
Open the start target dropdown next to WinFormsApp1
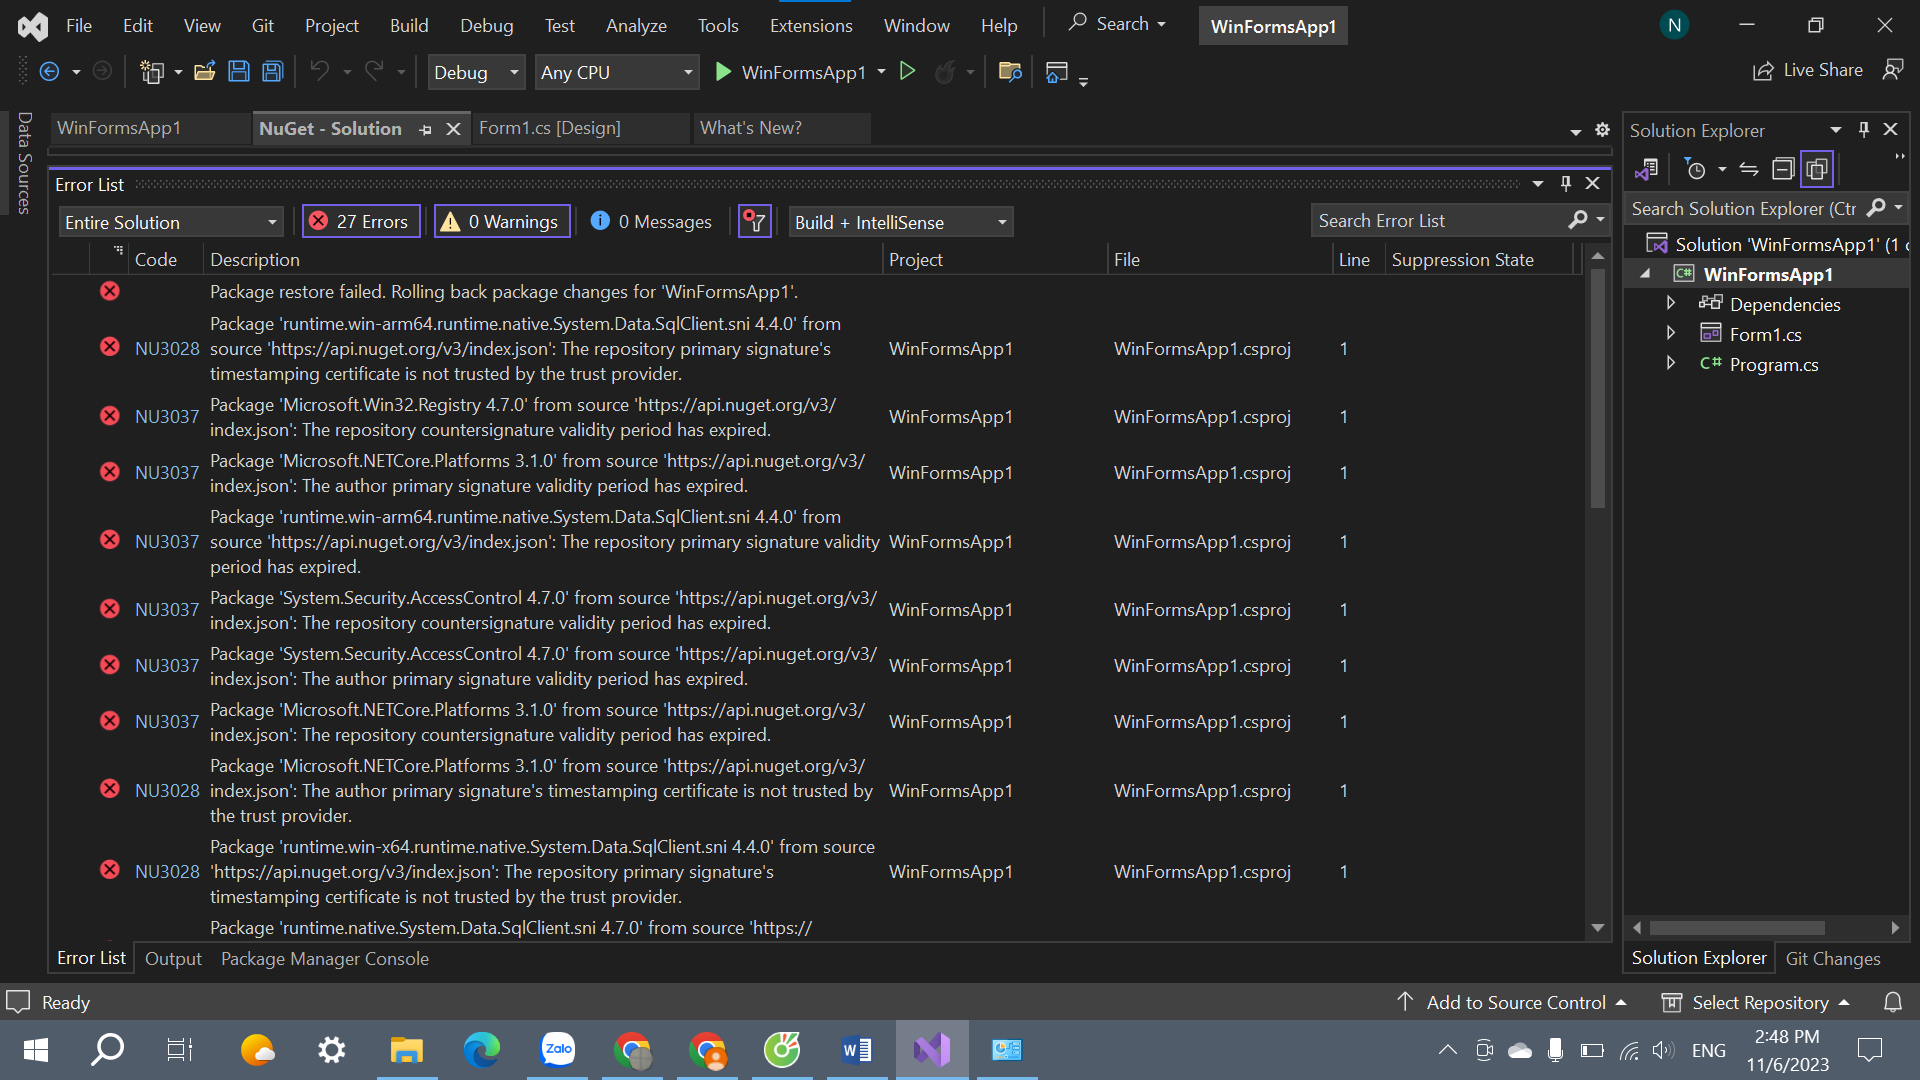click(881, 72)
